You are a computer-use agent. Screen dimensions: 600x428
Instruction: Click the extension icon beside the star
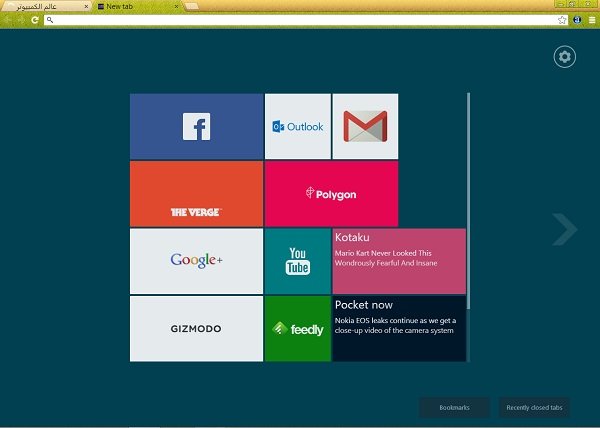tap(577, 20)
